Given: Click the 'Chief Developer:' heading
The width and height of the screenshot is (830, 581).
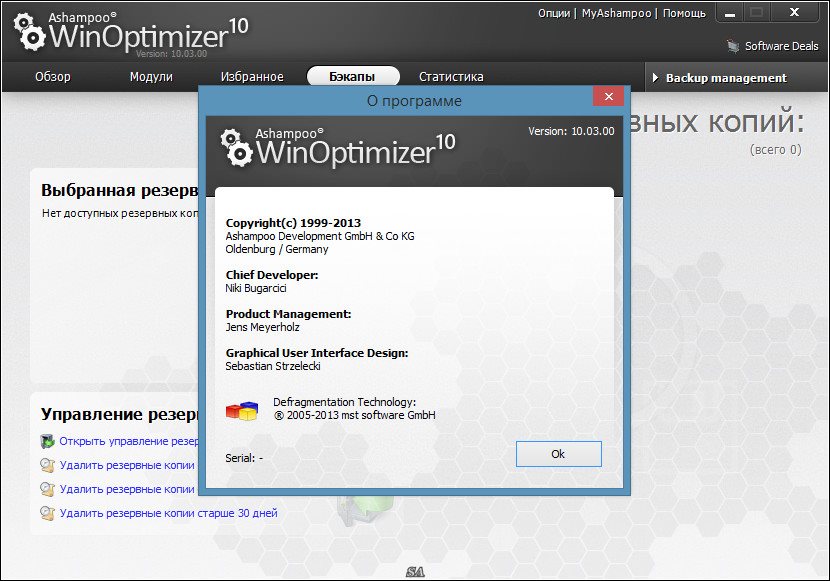Looking at the screenshot, I should pos(272,275).
